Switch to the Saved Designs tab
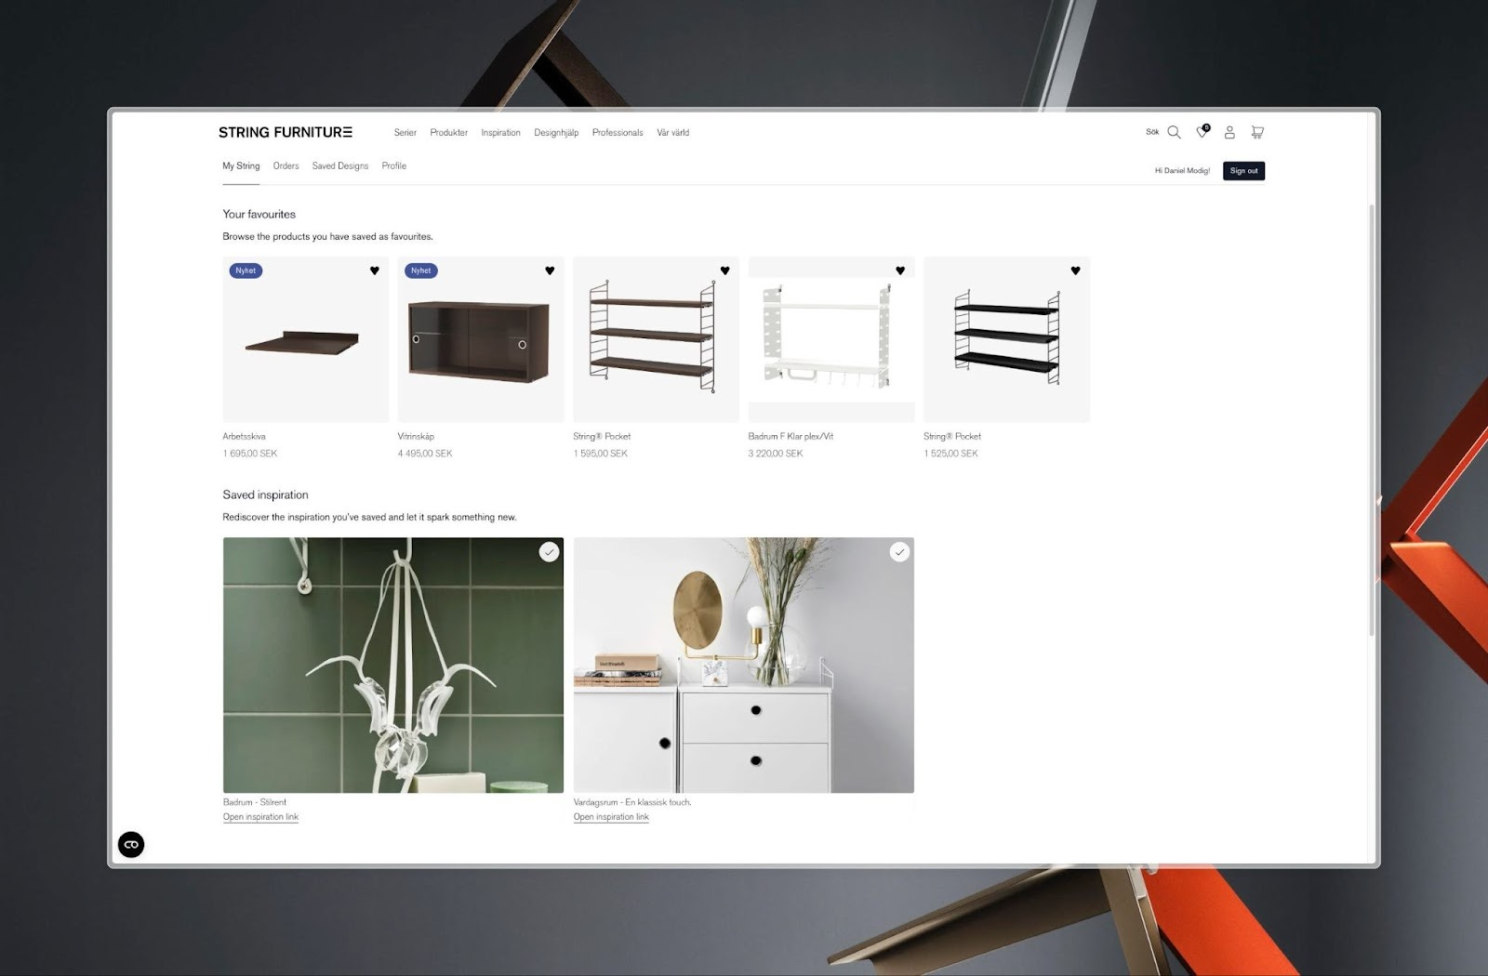This screenshot has height=976, width=1488. tap(340, 166)
